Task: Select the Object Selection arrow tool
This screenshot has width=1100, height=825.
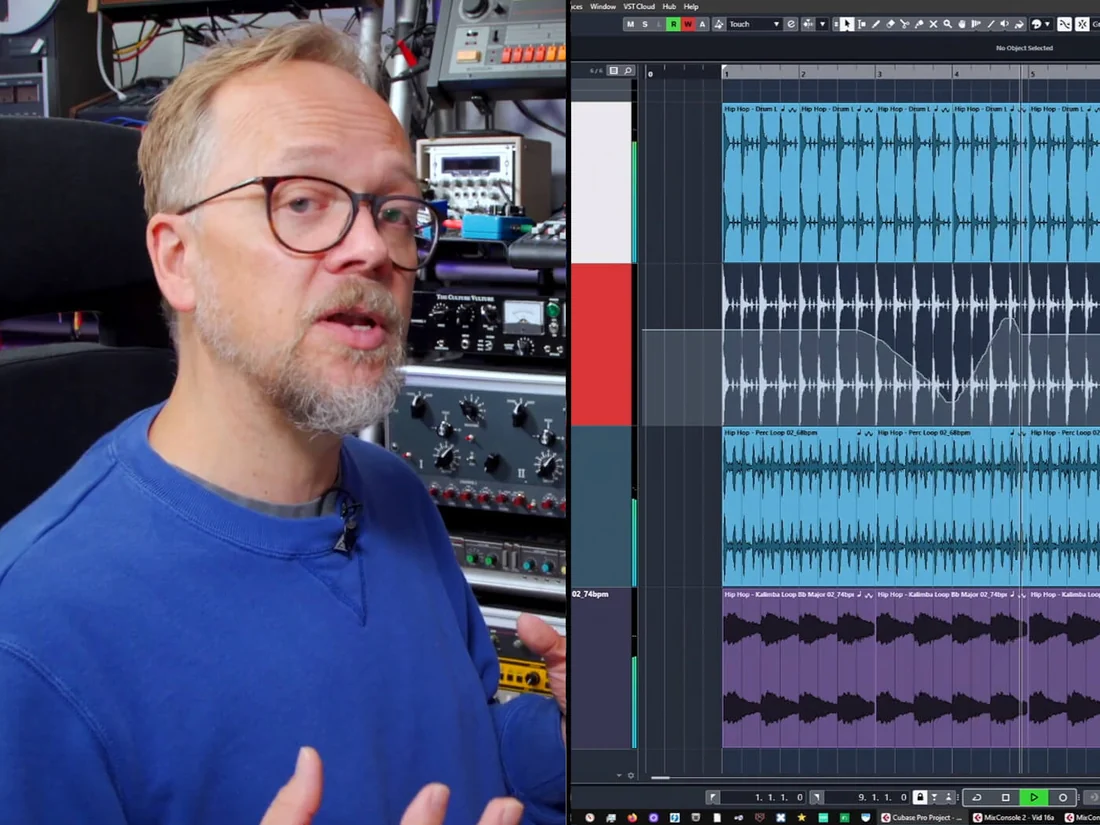Action: pyautogui.click(x=847, y=24)
